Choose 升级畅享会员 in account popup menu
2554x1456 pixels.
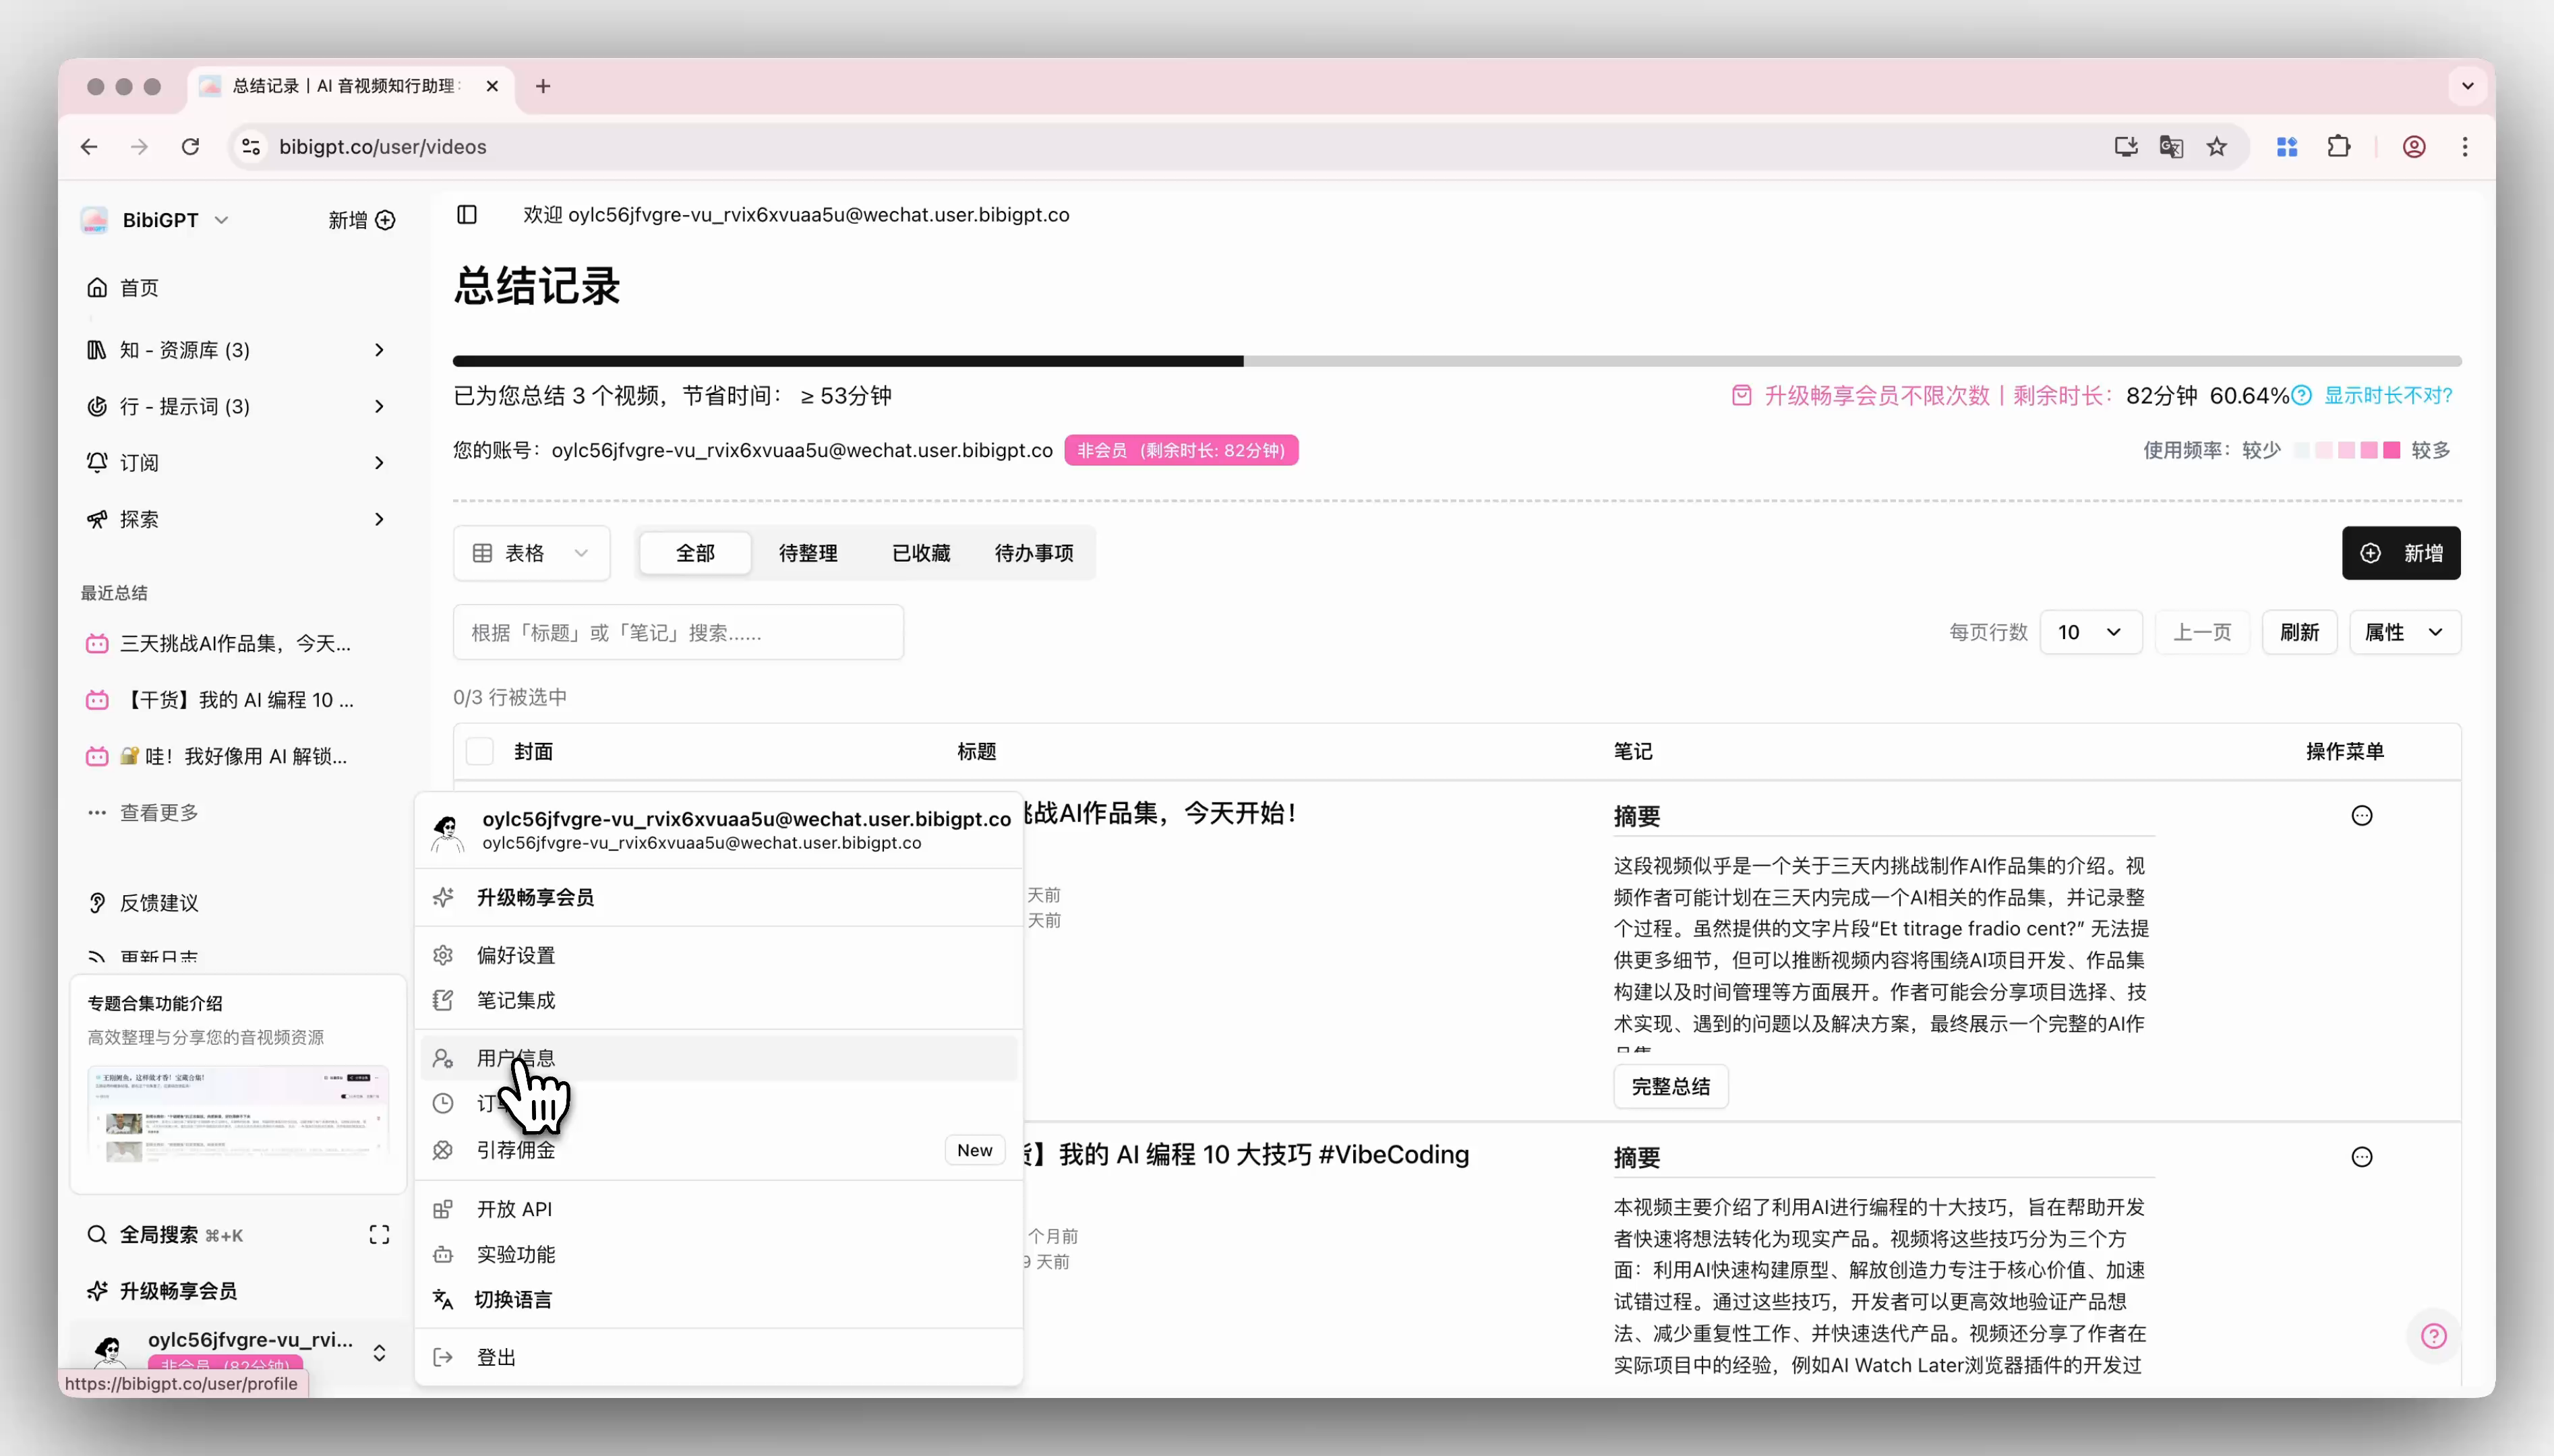pos(719,897)
